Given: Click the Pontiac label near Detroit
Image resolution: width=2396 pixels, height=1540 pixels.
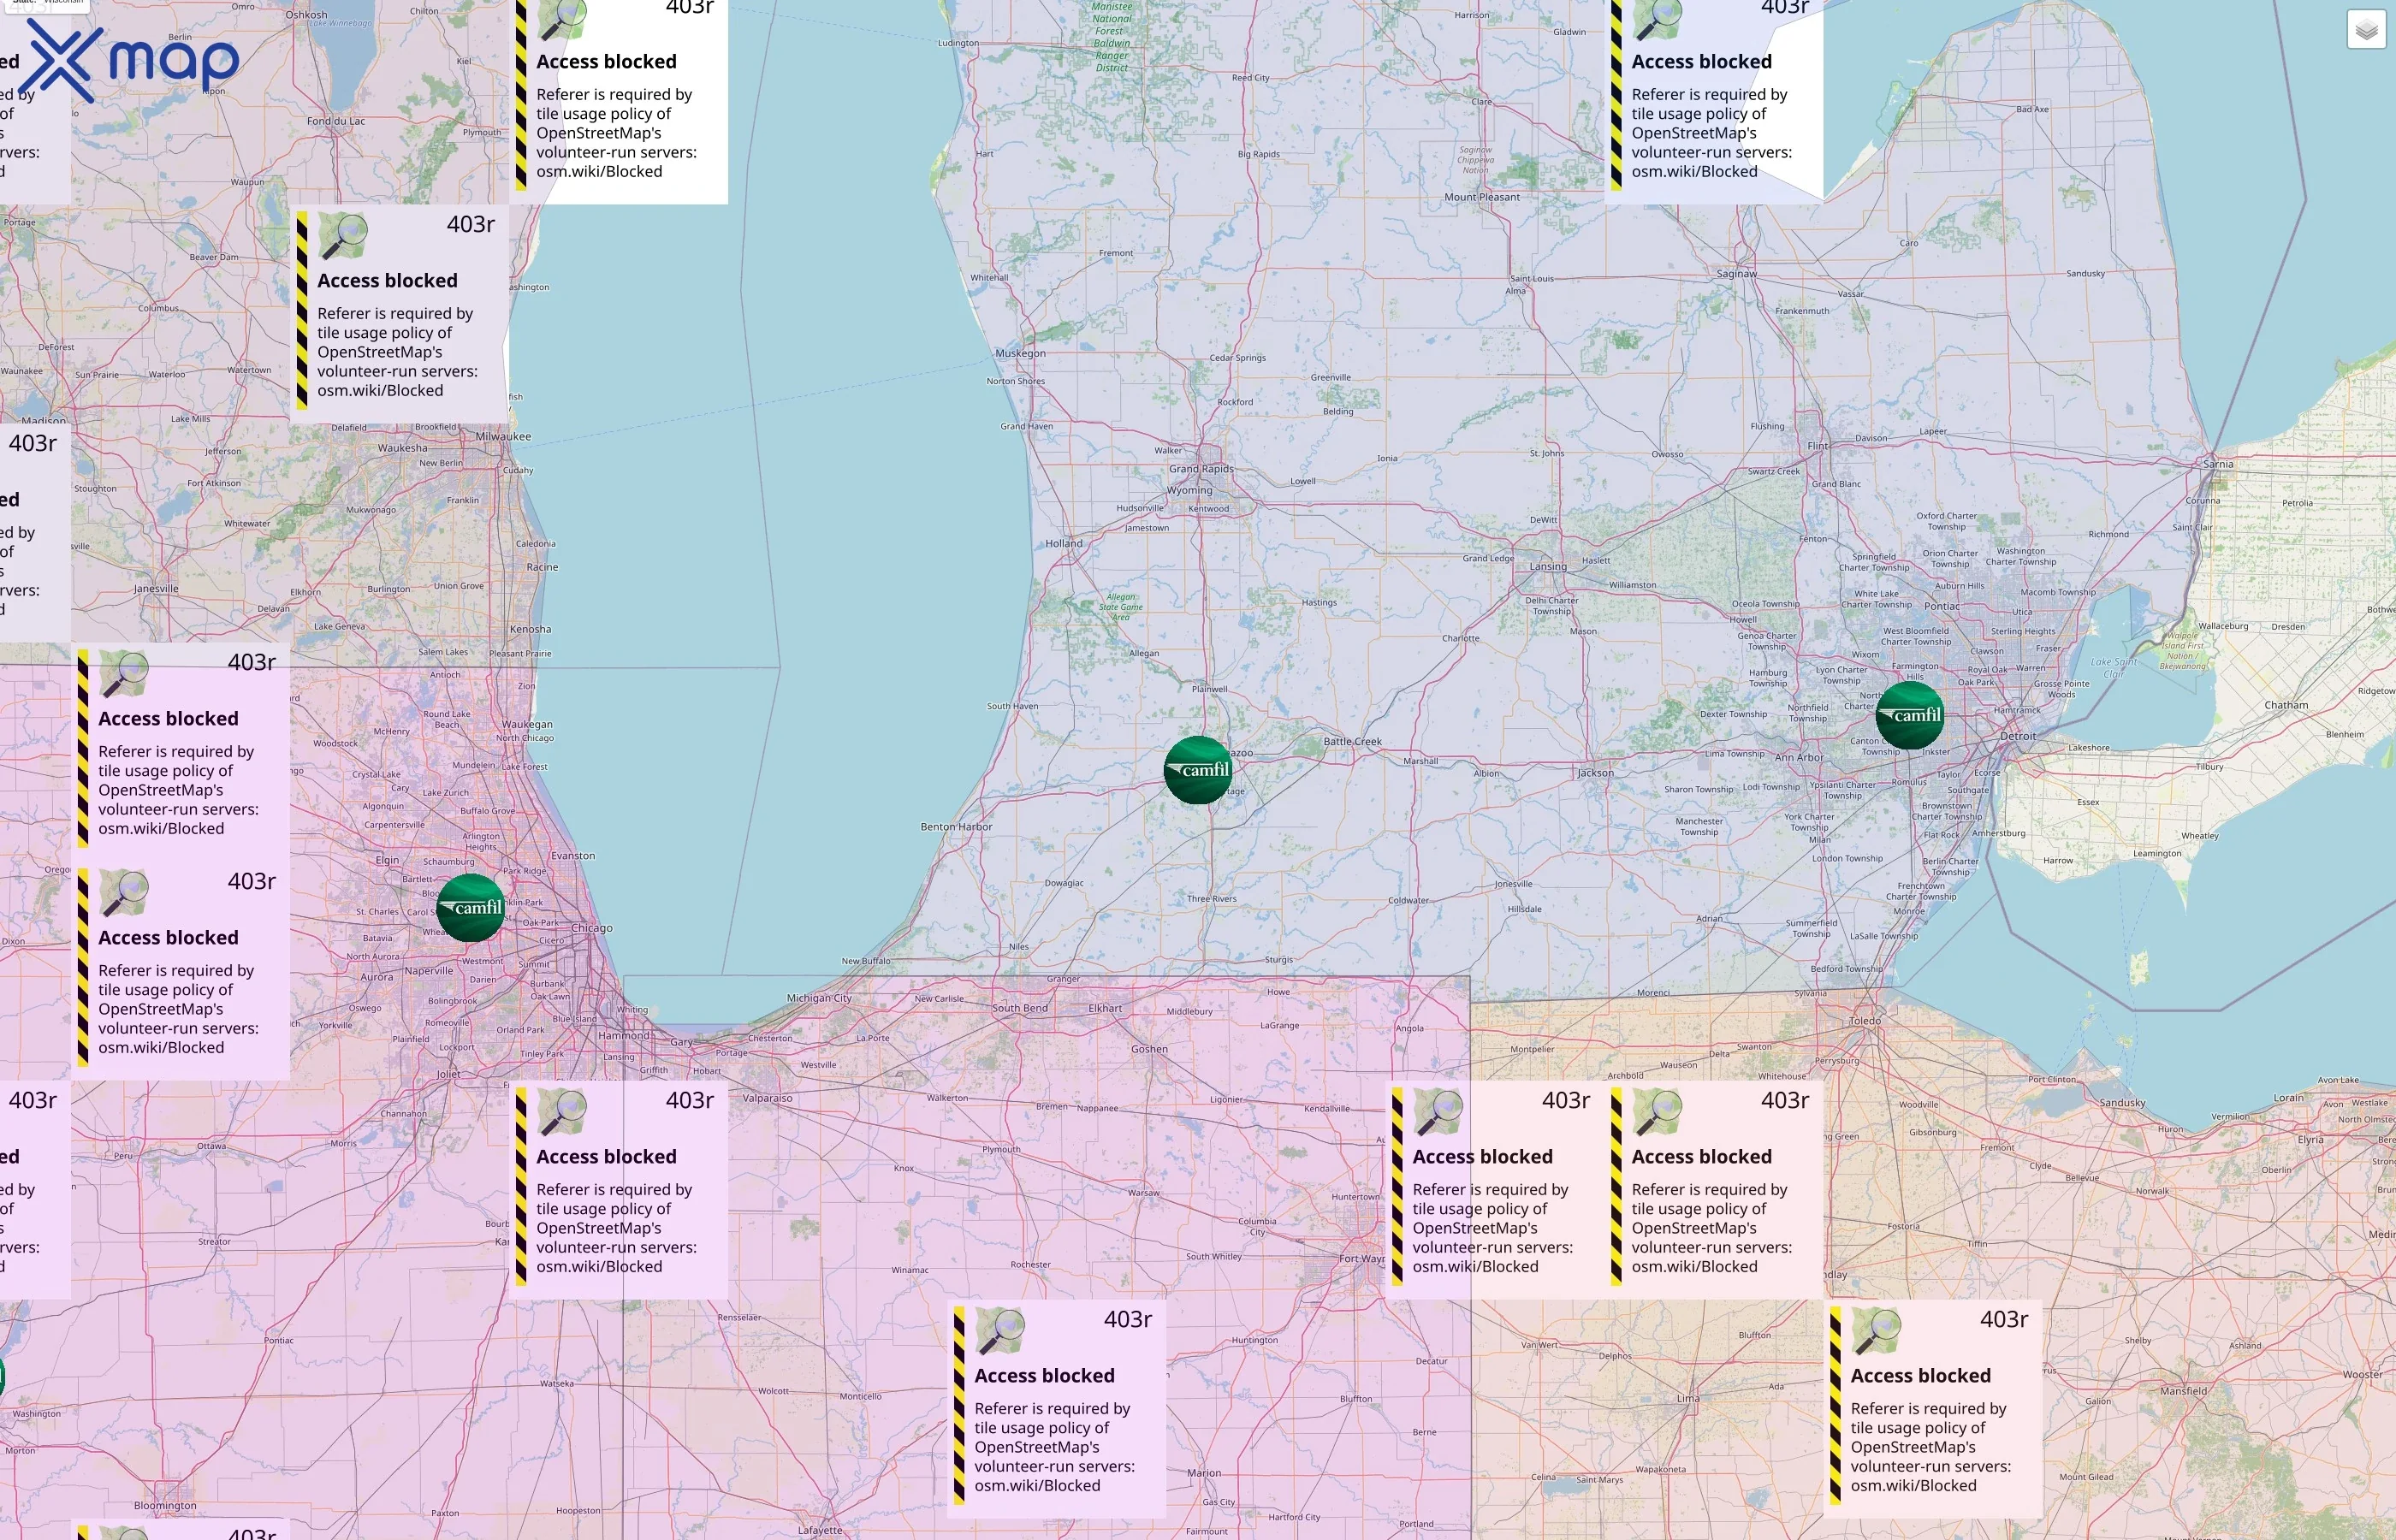Looking at the screenshot, I should (x=1942, y=606).
